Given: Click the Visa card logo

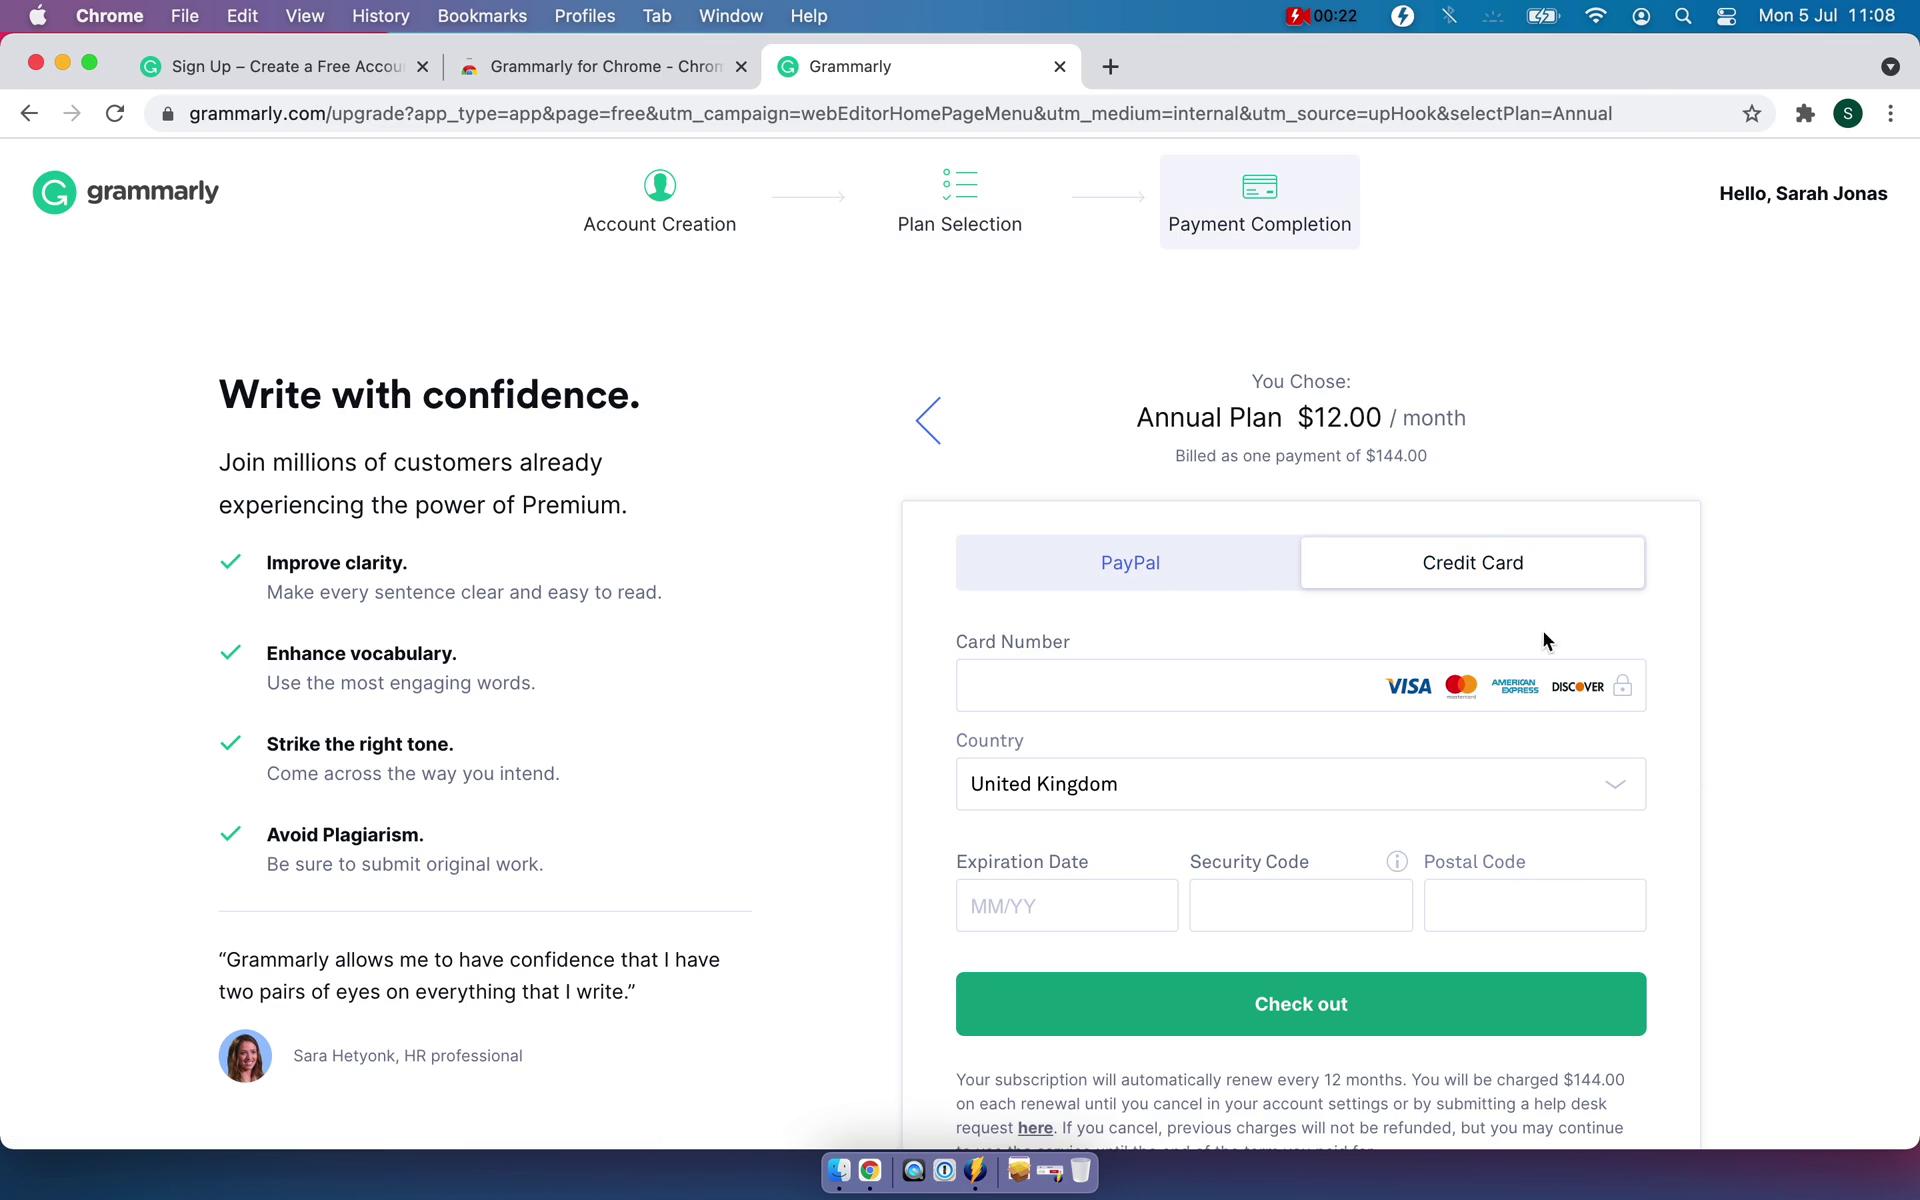Looking at the screenshot, I should click(x=1408, y=686).
